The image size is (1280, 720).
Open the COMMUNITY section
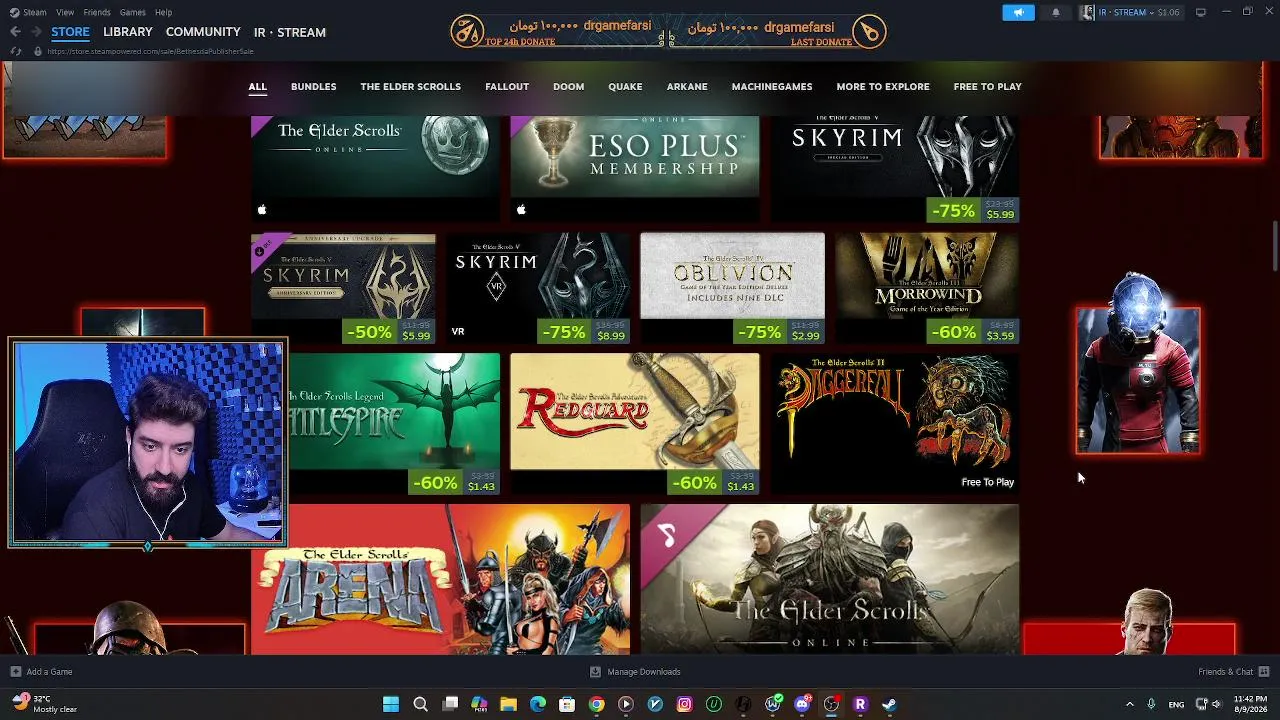click(203, 32)
